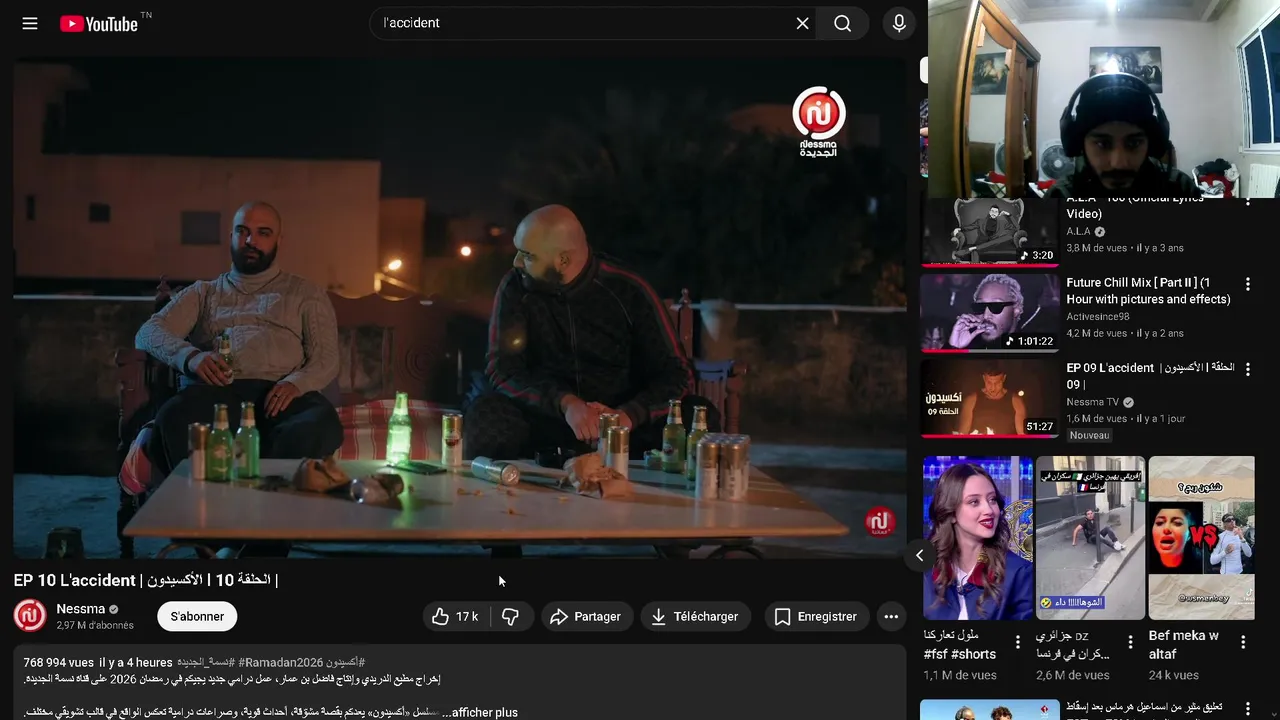Open more actions three-dot menu below video
This screenshot has width=1280, height=720.
[x=891, y=617]
